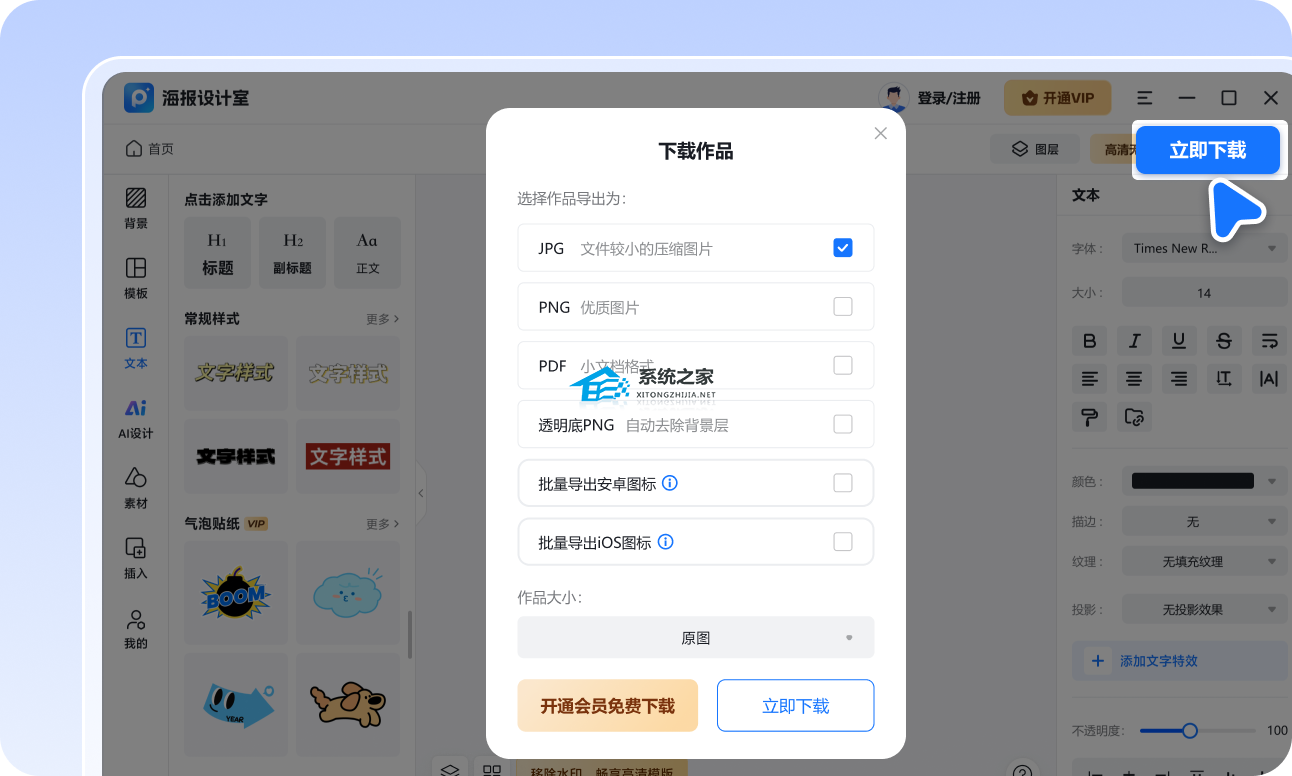Open the AI设计 panel

(136, 419)
